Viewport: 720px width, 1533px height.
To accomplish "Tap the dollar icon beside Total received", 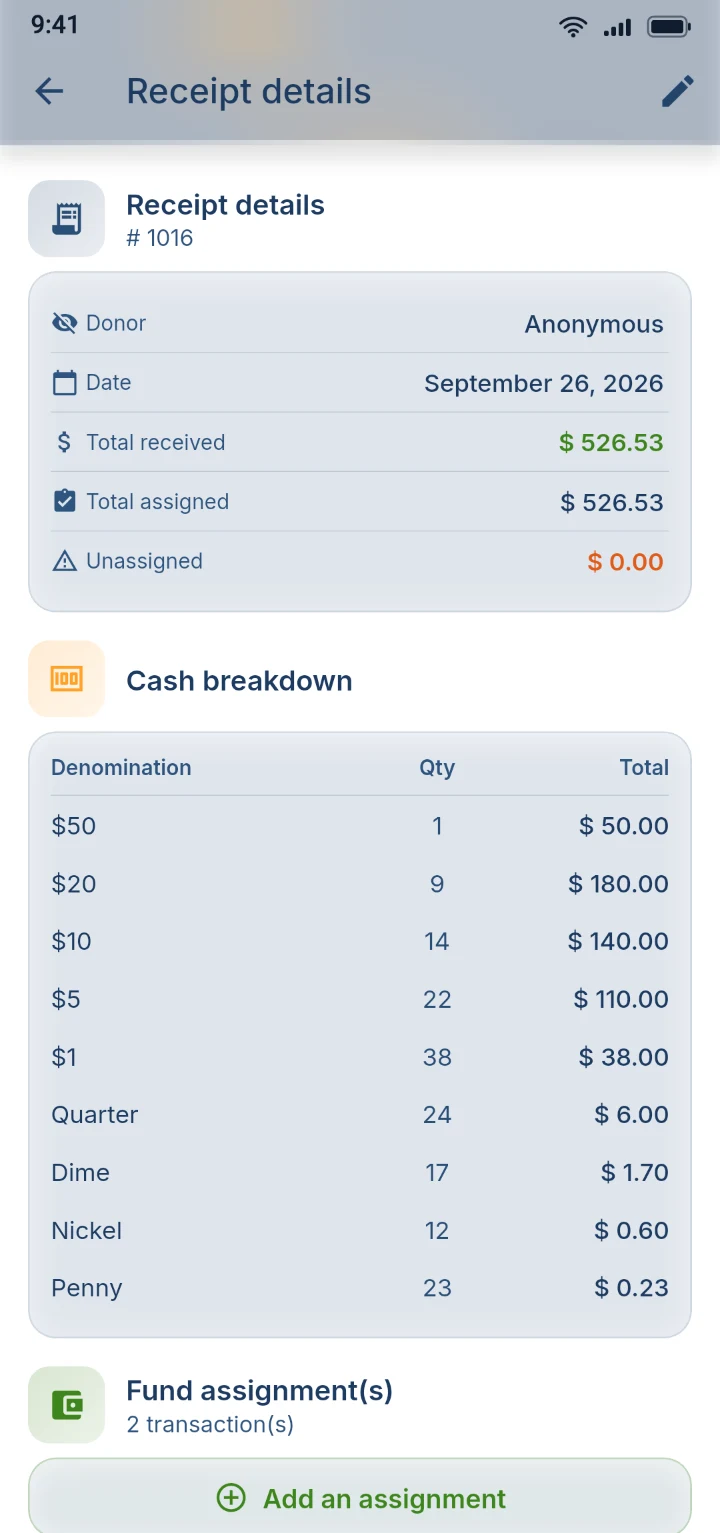I will [64, 442].
